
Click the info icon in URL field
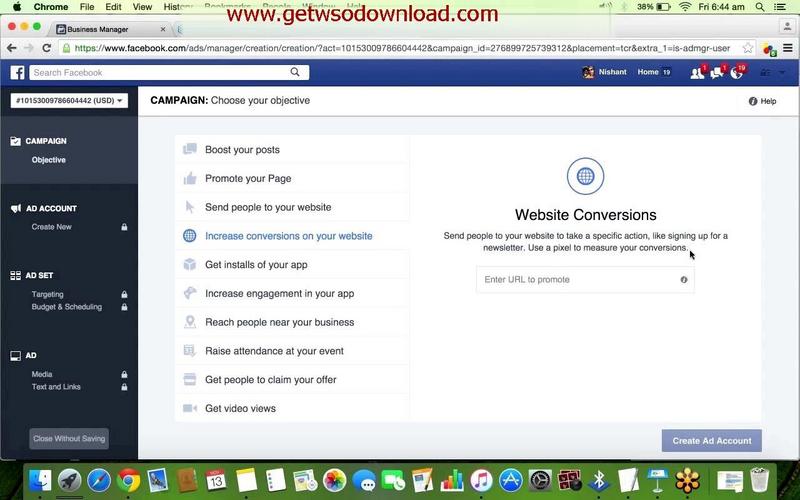[x=684, y=280]
